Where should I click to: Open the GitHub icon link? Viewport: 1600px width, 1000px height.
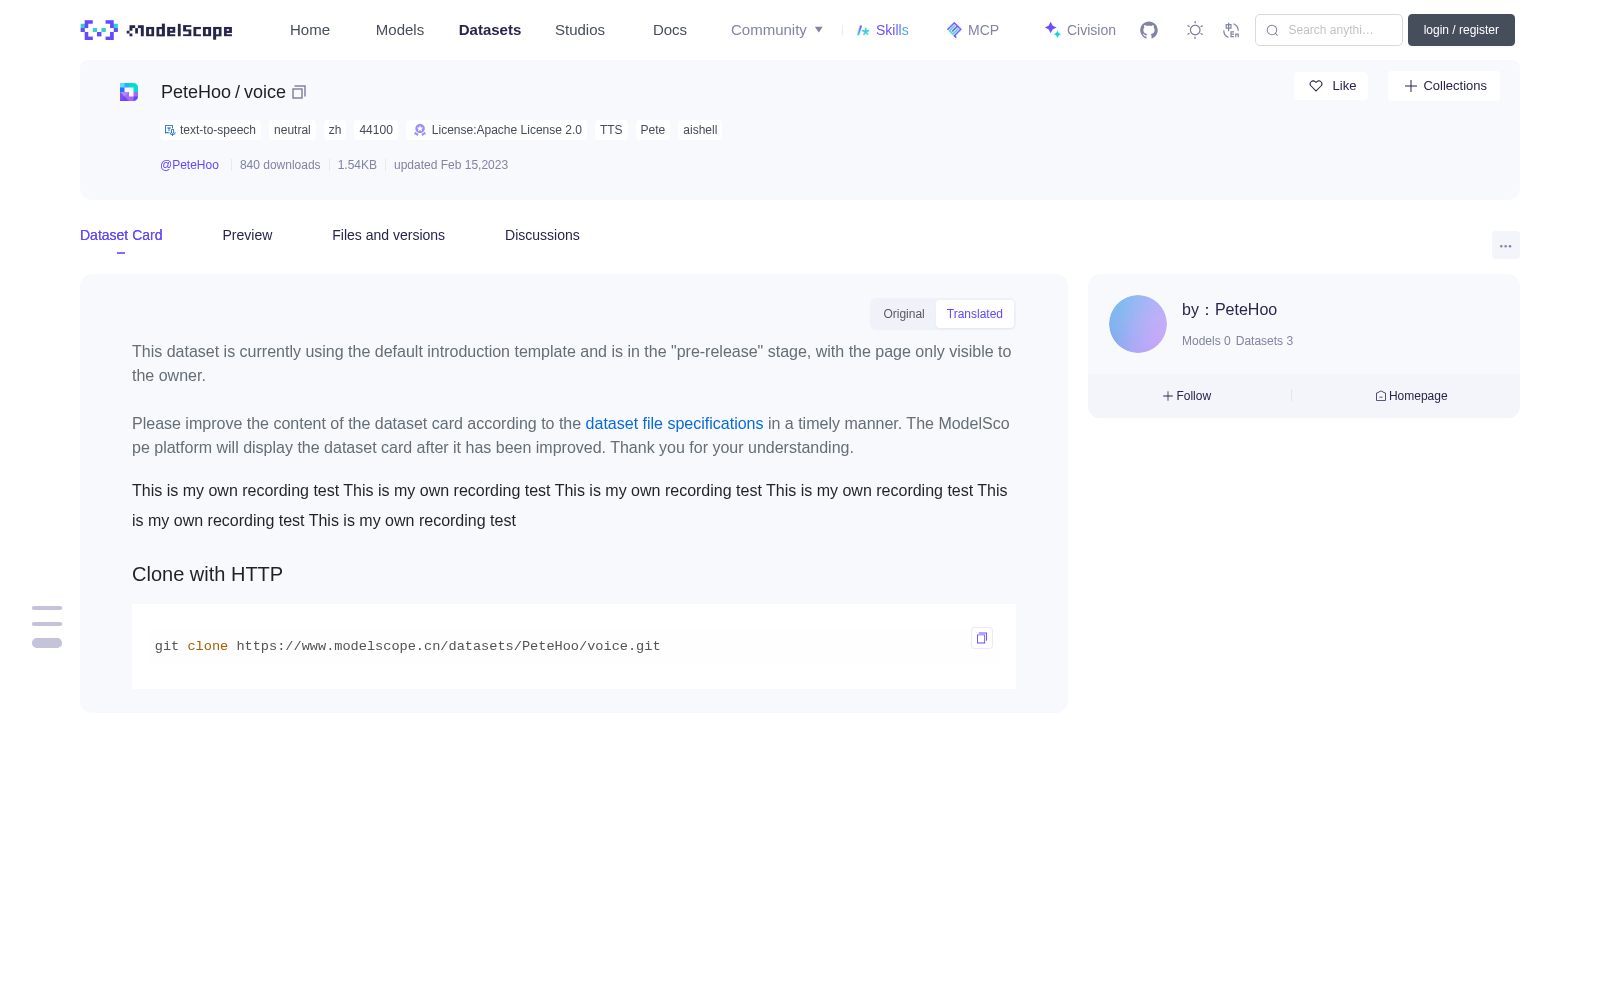click(1149, 30)
